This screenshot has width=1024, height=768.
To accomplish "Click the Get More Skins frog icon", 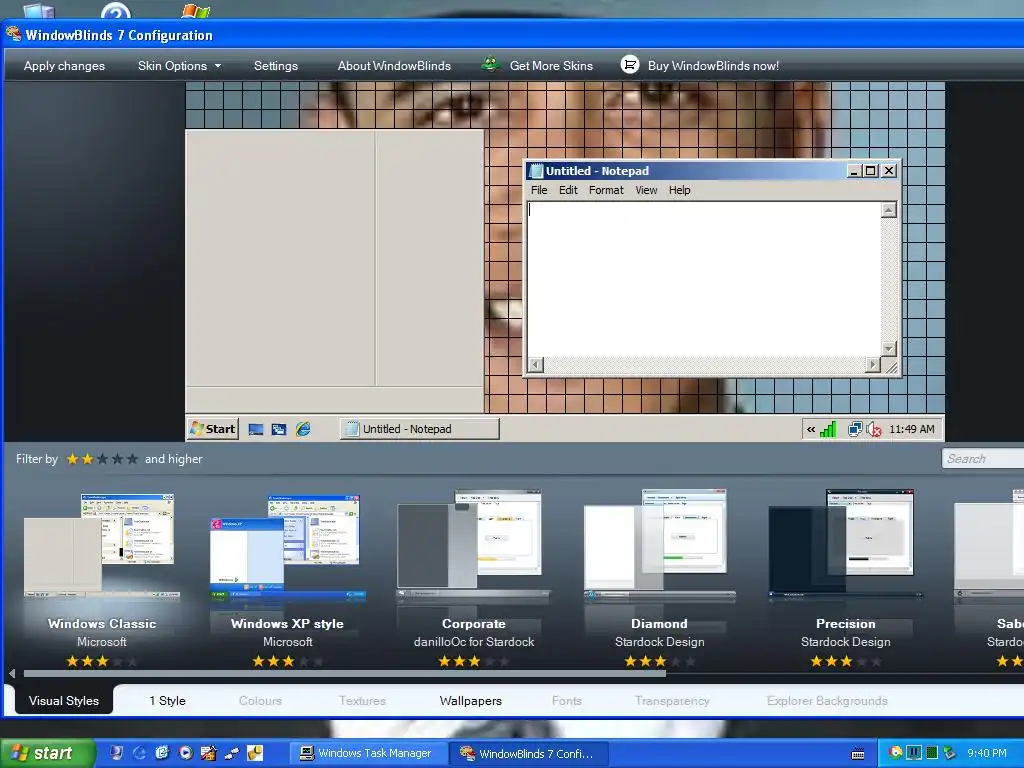I will [490, 65].
